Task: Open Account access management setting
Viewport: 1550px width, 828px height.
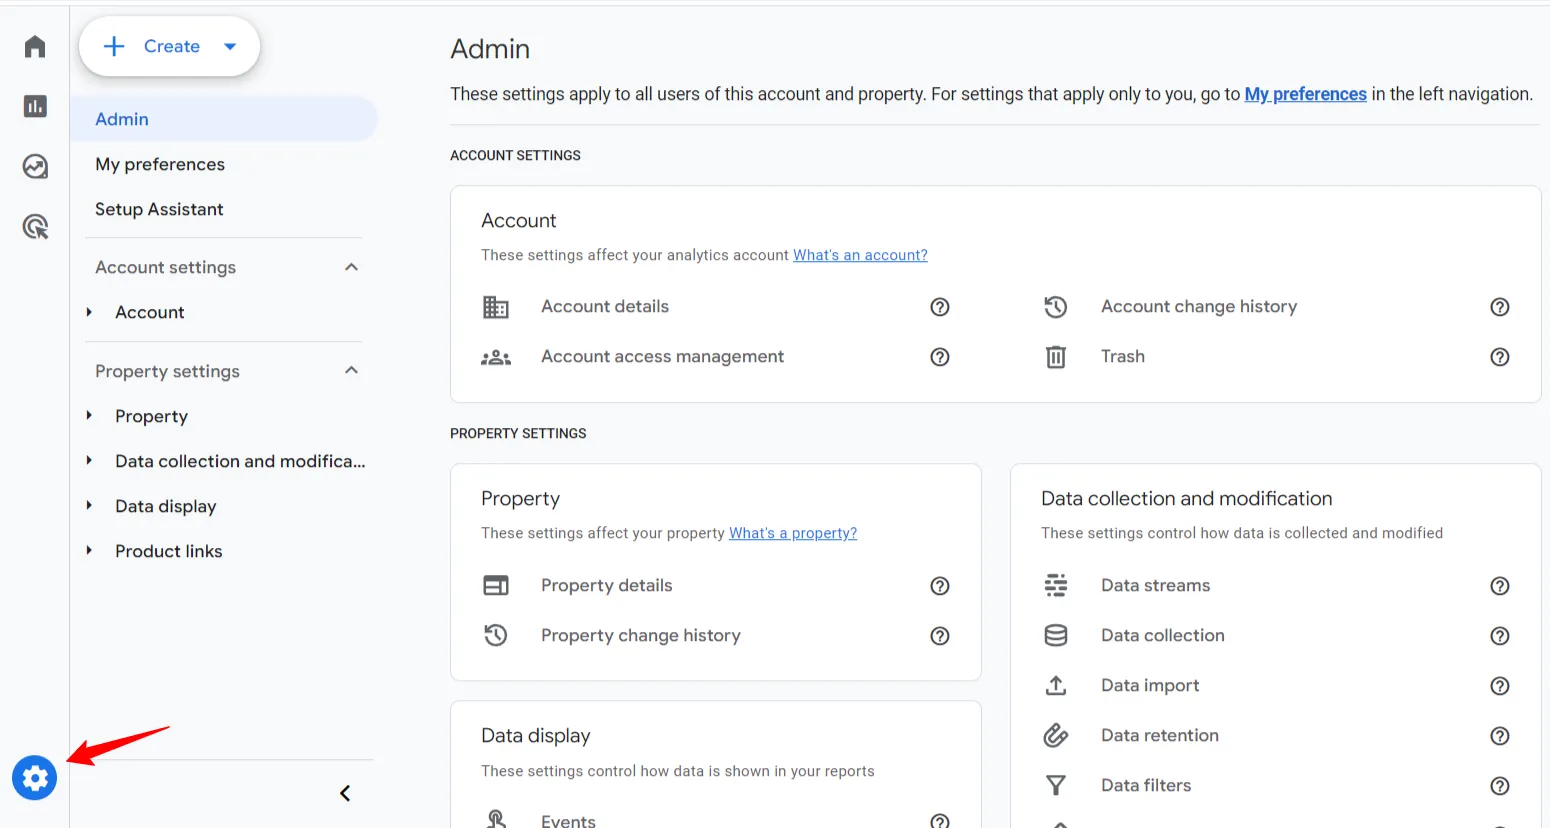Action: [x=662, y=357]
